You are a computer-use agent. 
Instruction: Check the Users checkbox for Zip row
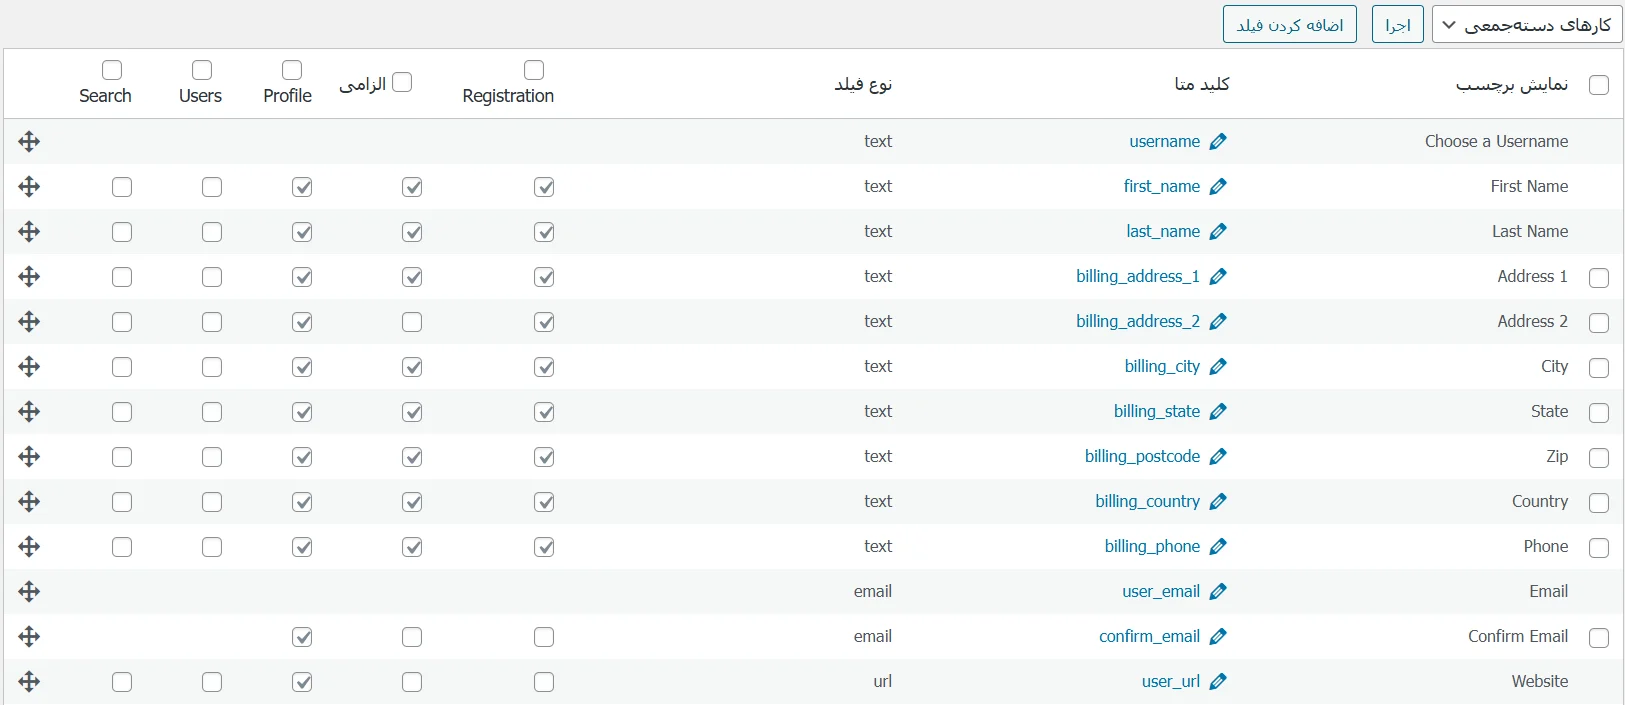click(x=212, y=457)
